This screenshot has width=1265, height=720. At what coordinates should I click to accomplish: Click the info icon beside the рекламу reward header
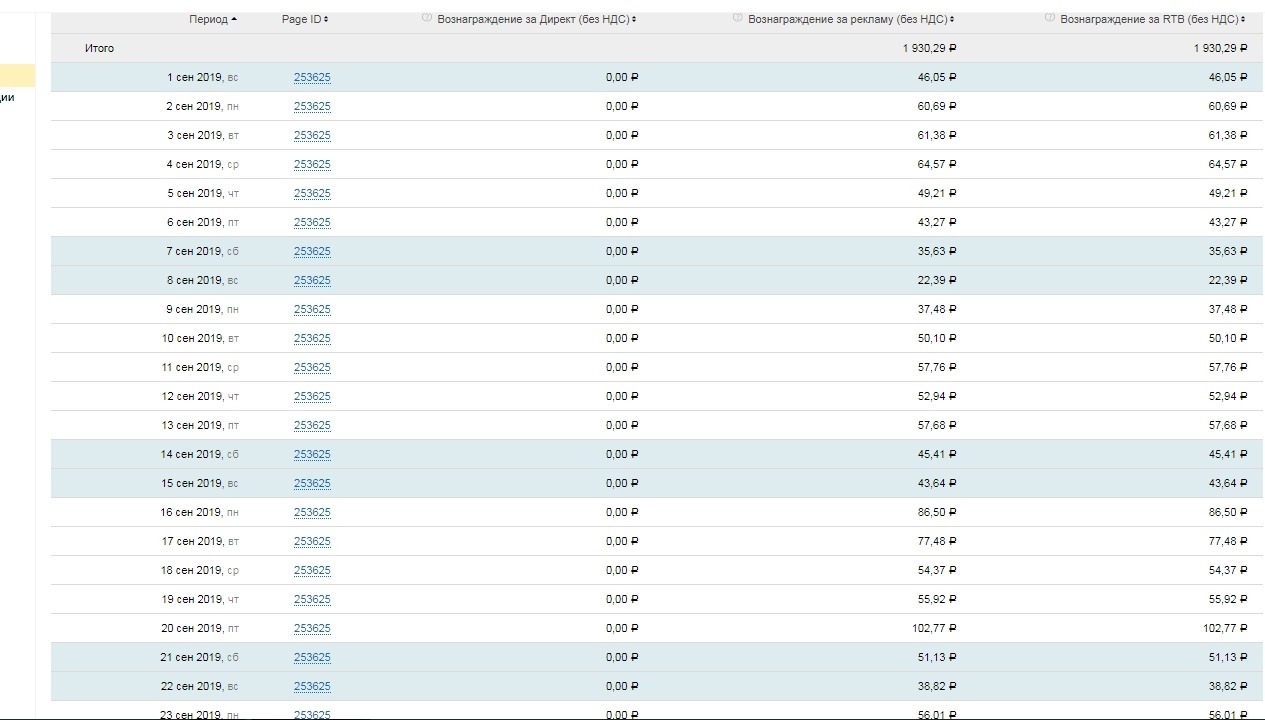pyautogui.click(x=738, y=18)
